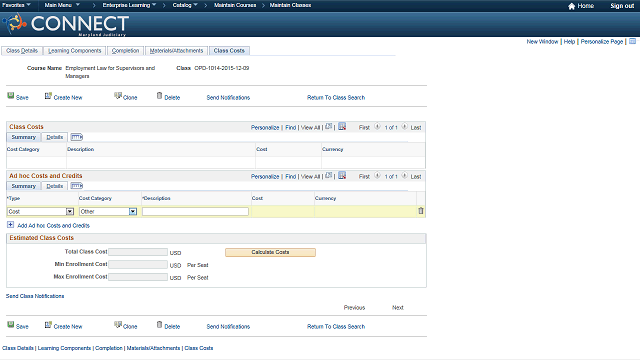
Task: Switch to the Learning Components tab
Action: tap(75, 51)
